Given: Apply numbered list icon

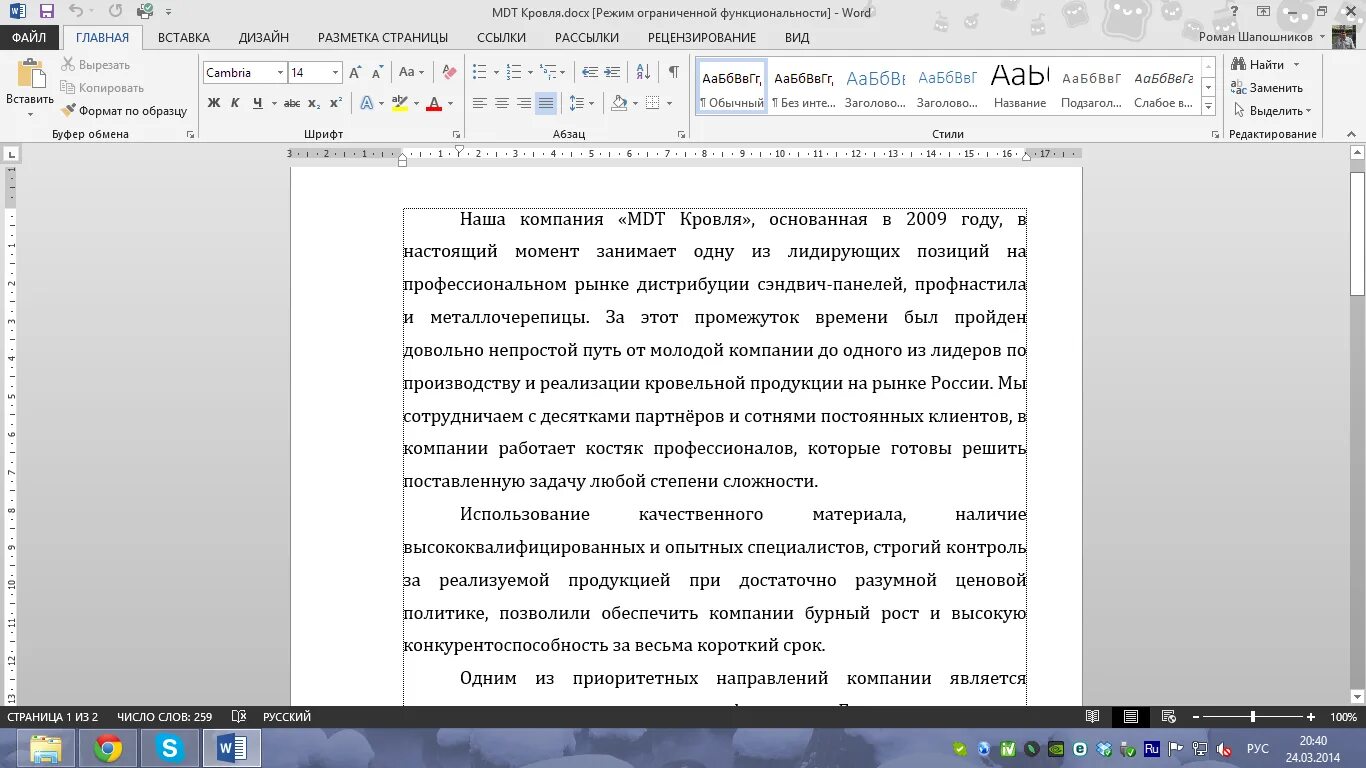Looking at the screenshot, I should (514, 72).
